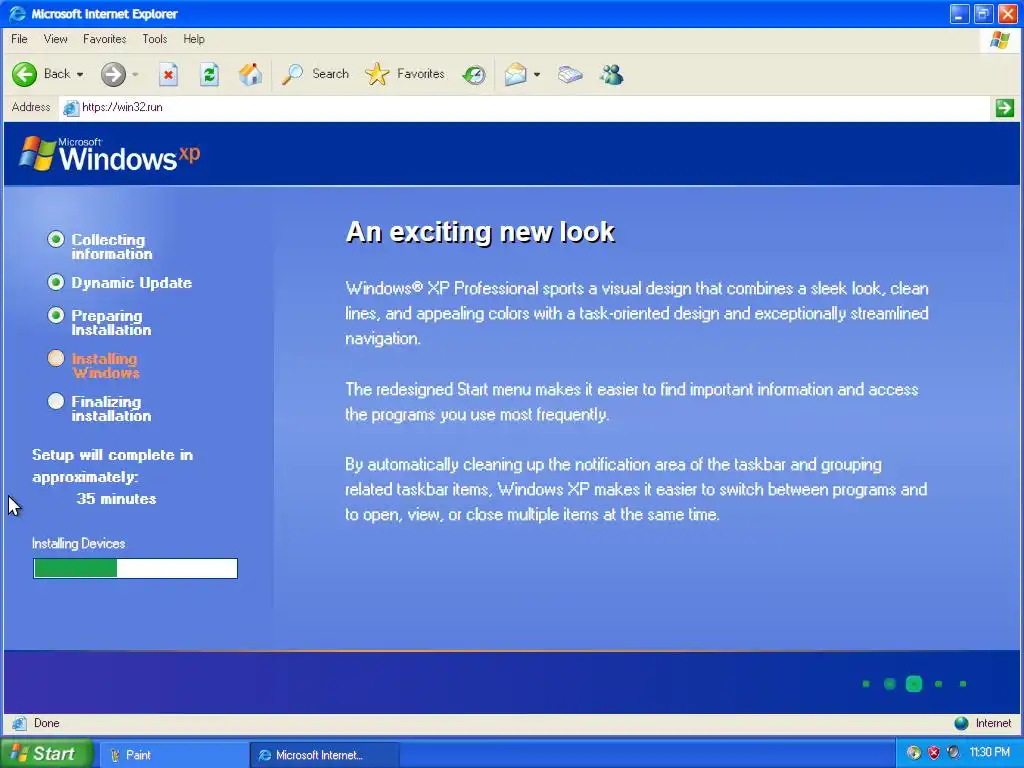Viewport: 1024px width, 768px height.
Task: Click the page icon in address bar
Action: point(71,108)
